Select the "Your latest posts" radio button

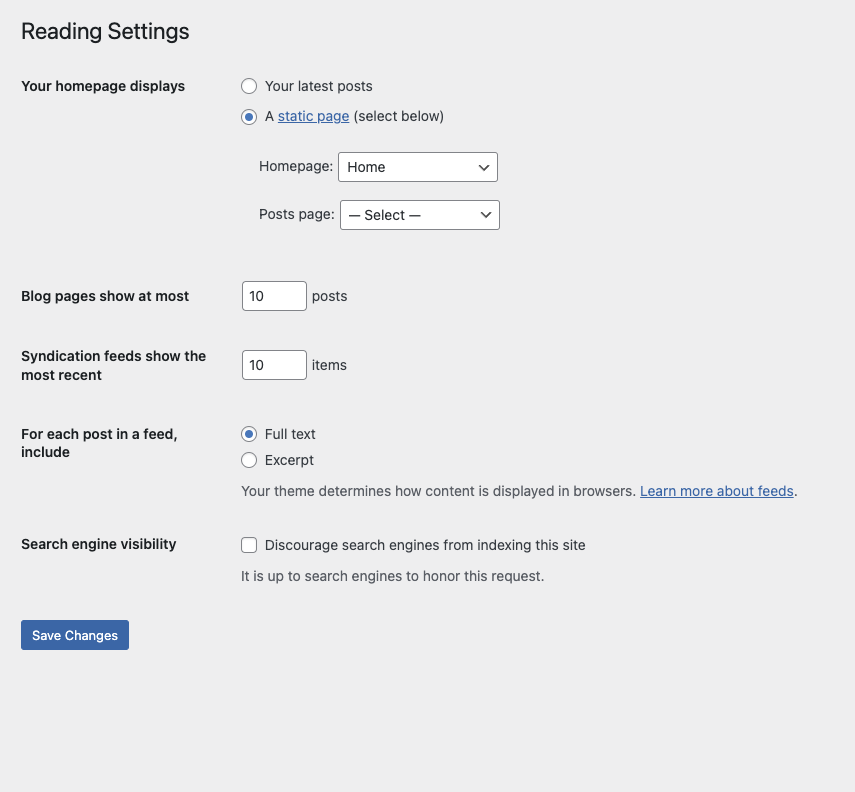click(x=249, y=86)
